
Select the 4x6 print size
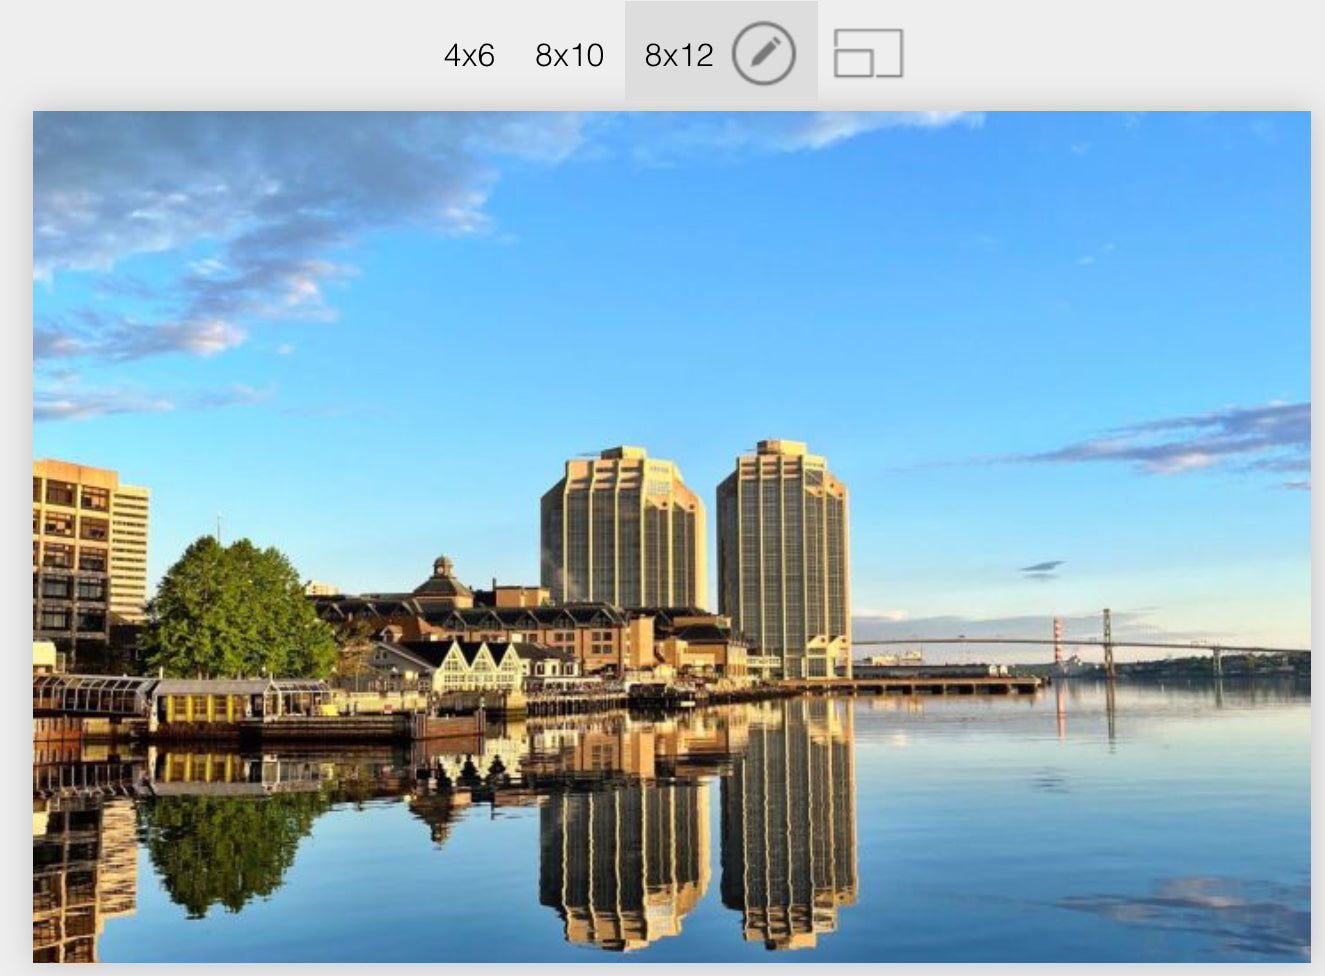[469, 55]
